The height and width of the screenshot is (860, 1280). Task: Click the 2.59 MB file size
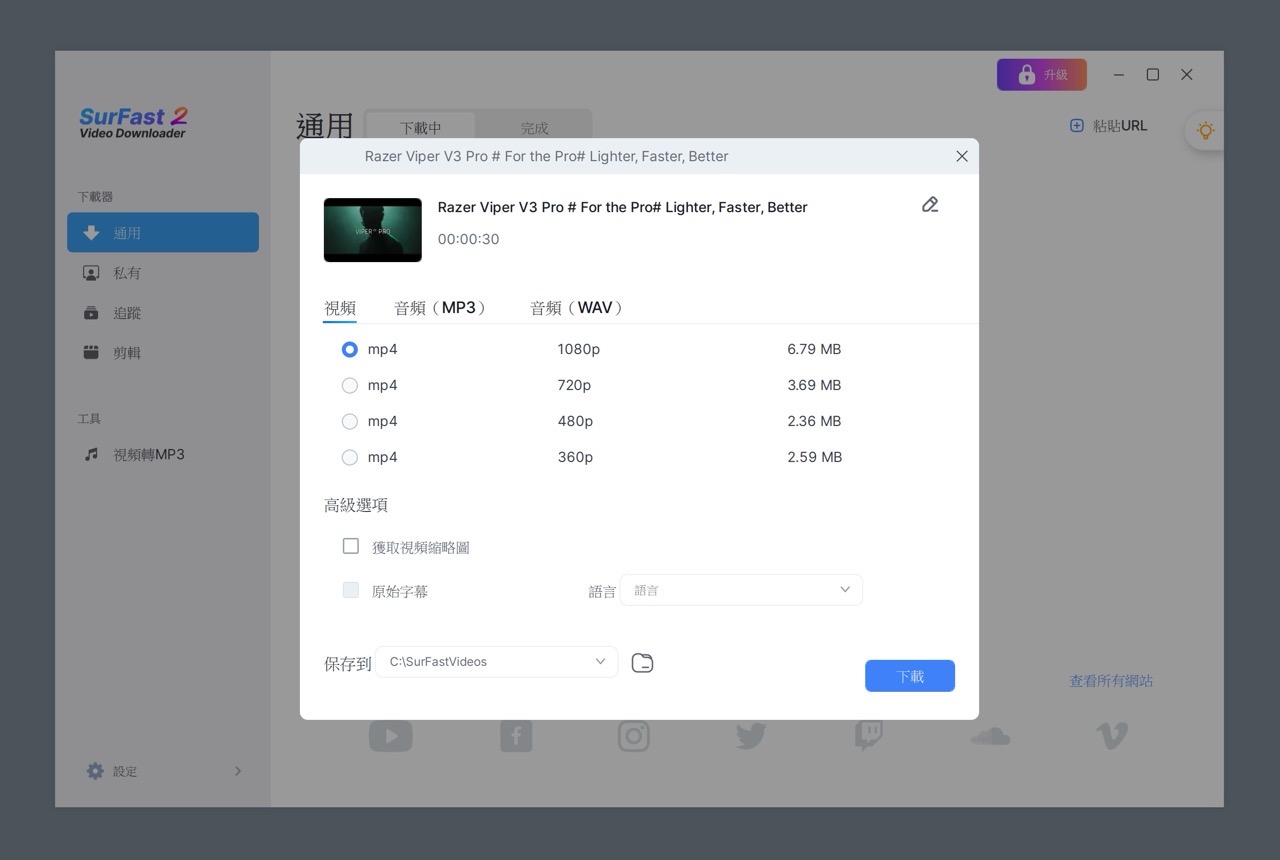pos(814,458)
